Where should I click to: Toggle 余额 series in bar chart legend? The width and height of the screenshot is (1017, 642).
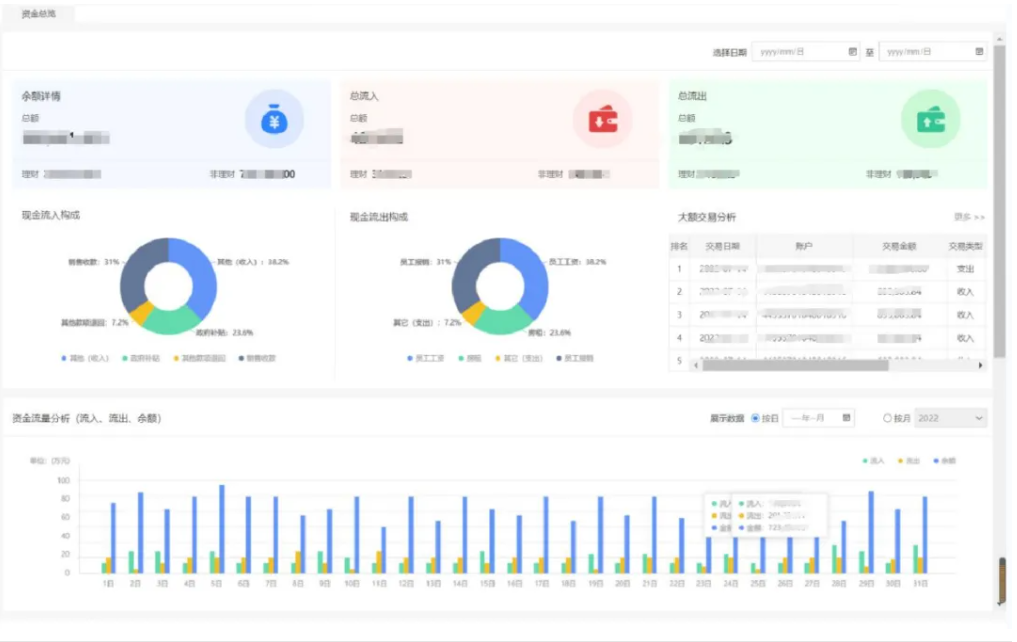click(x=939, y=461)
